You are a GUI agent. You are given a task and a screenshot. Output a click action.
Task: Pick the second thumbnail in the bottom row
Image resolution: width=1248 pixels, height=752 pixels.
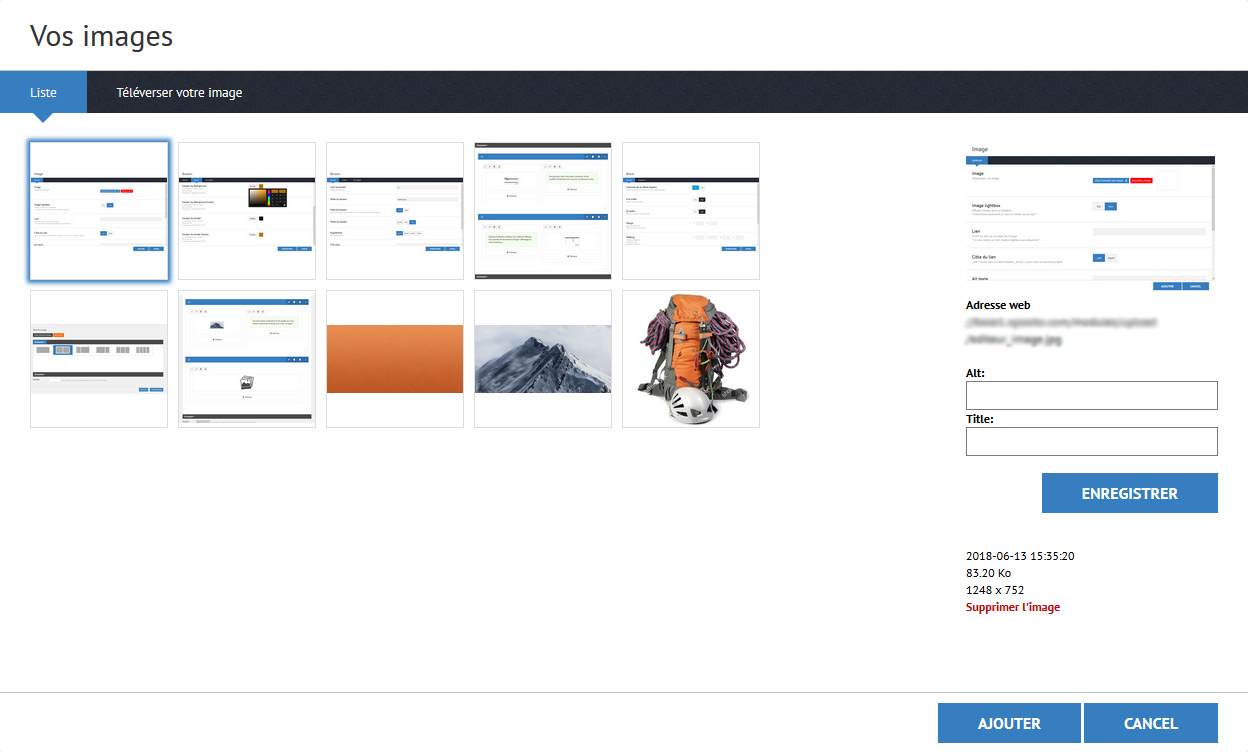pyautogui.click(x=247, y=359)
